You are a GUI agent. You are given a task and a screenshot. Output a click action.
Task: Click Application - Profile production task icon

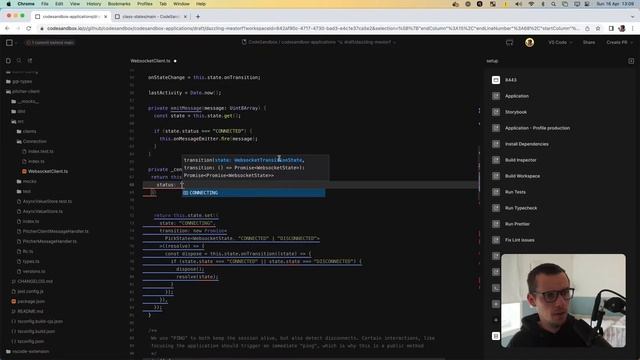(x=496, y=128)
